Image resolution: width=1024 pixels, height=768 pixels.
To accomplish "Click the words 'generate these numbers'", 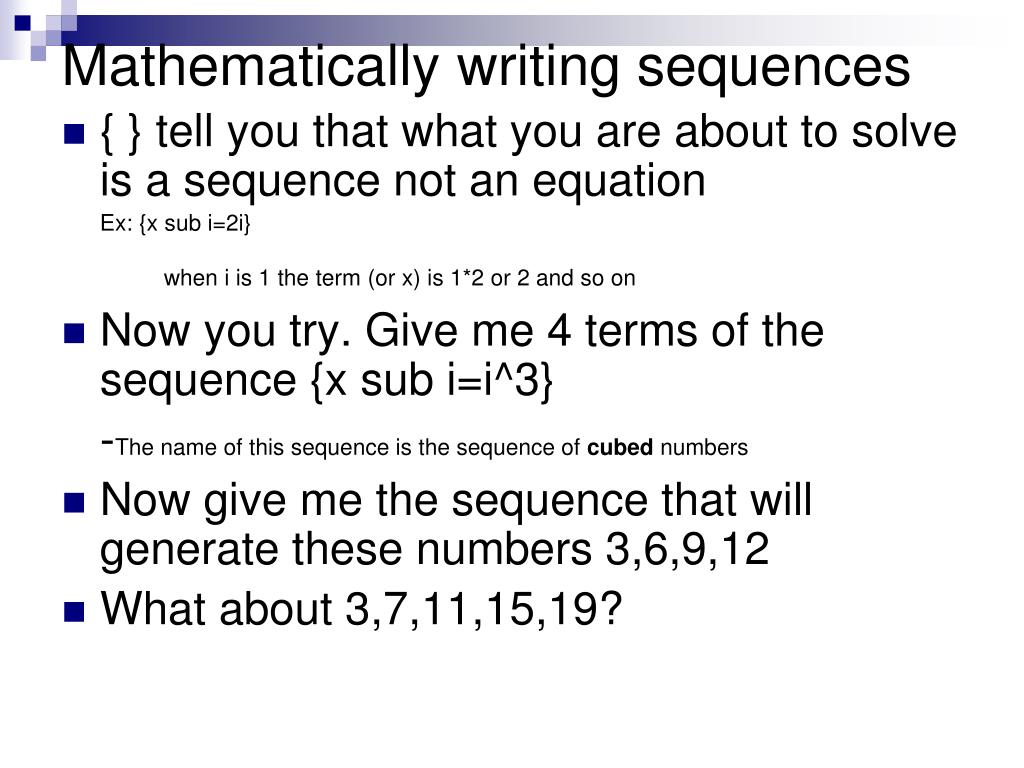I will coord(345,549).
